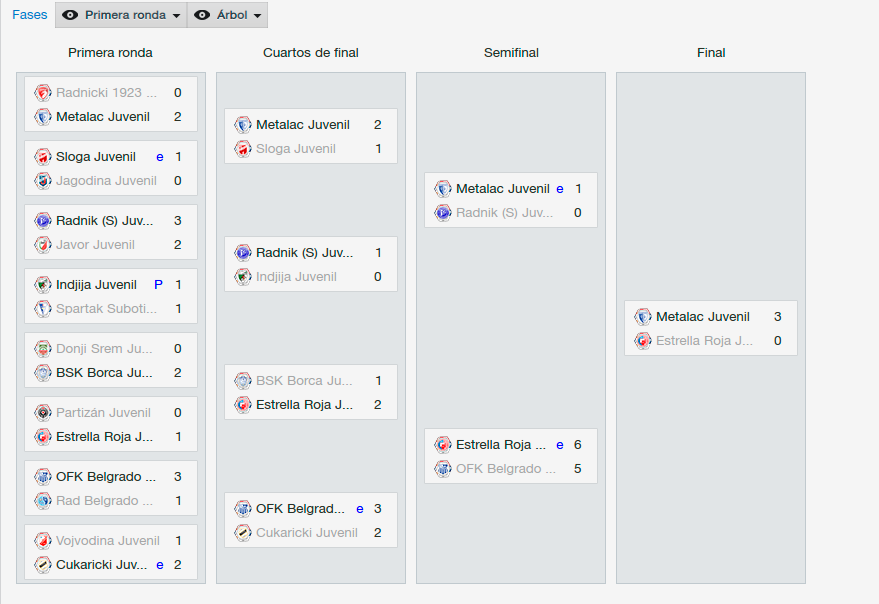Click the blue 'P' penalties marker for Indjija

[159, 285]
